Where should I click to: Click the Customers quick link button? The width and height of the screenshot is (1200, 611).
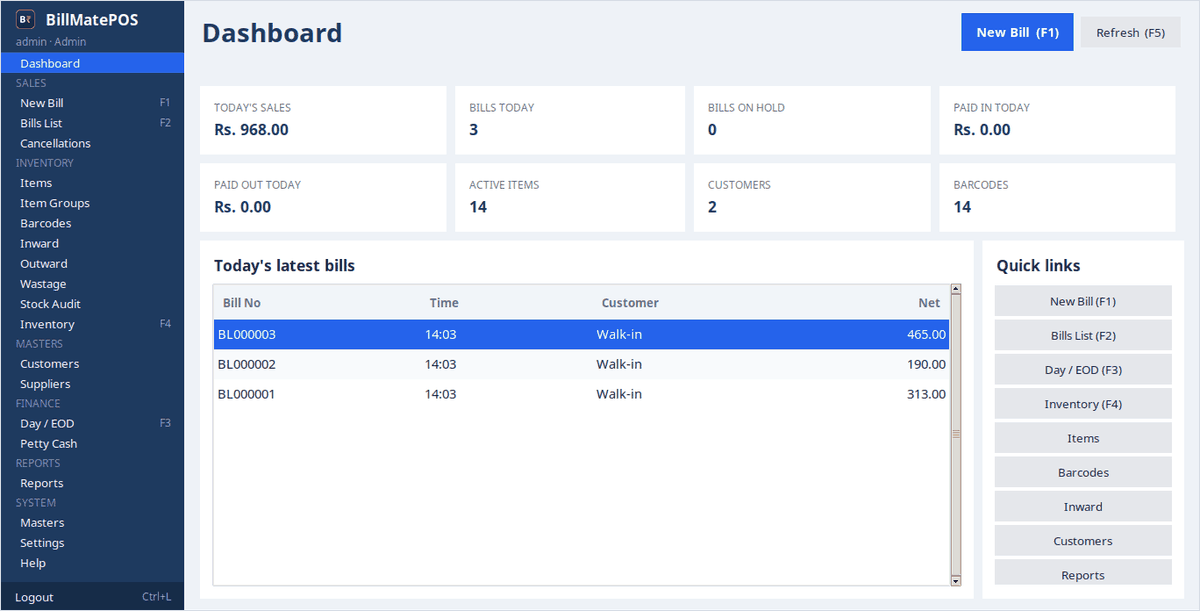(1083, 541)
